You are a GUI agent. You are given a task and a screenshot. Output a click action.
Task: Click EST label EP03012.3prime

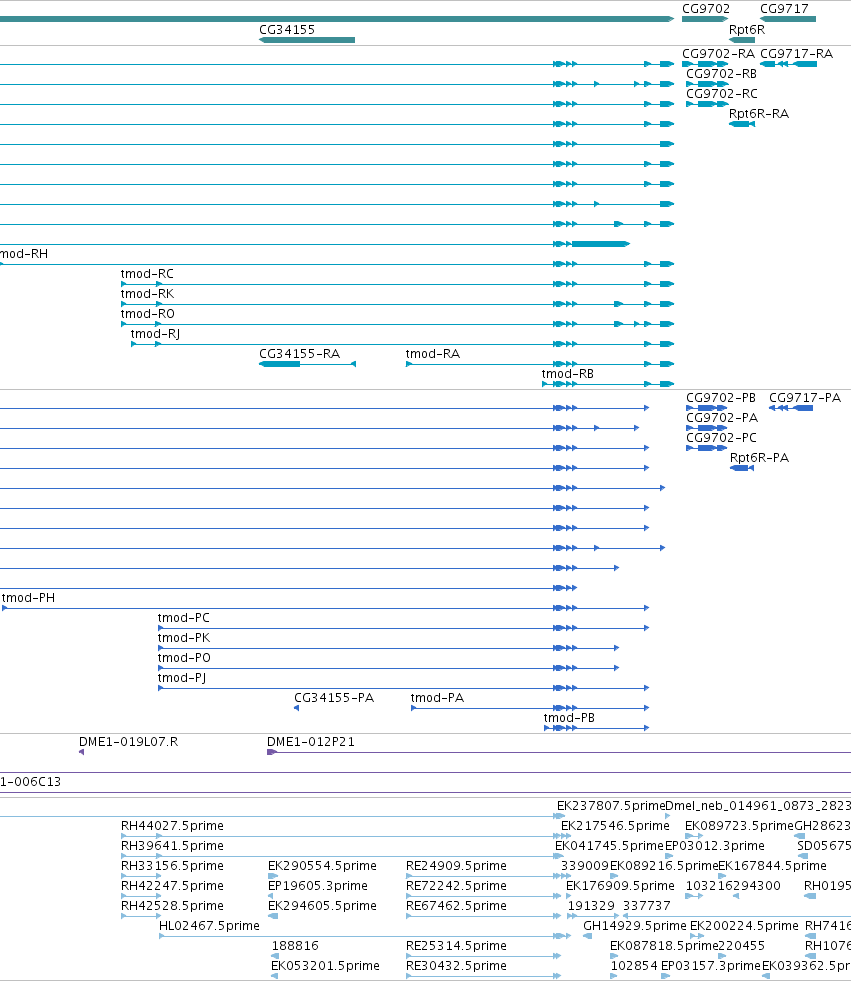(x=715, y=846)
